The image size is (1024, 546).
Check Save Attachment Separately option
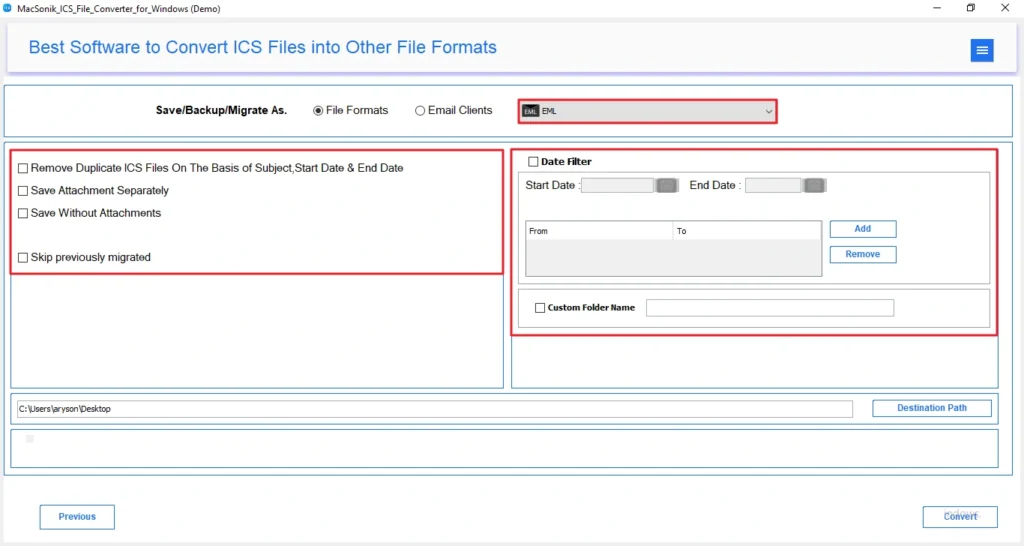23,191
